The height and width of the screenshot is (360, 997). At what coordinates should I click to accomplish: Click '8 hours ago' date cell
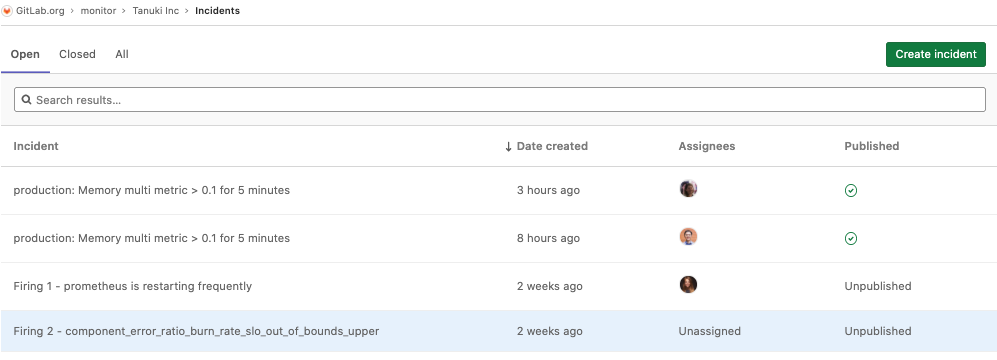click(x=548, y=239)
